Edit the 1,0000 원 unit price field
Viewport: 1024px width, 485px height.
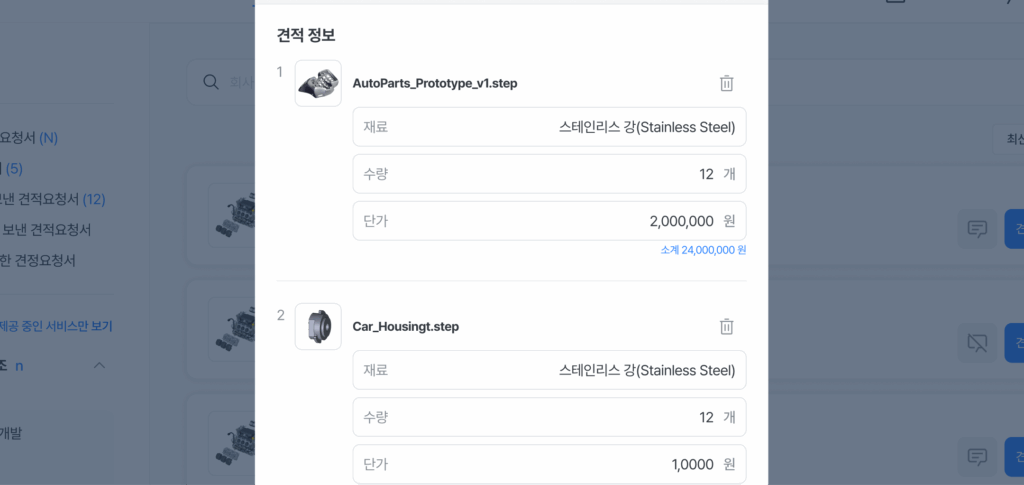click(x=549, y=464)
